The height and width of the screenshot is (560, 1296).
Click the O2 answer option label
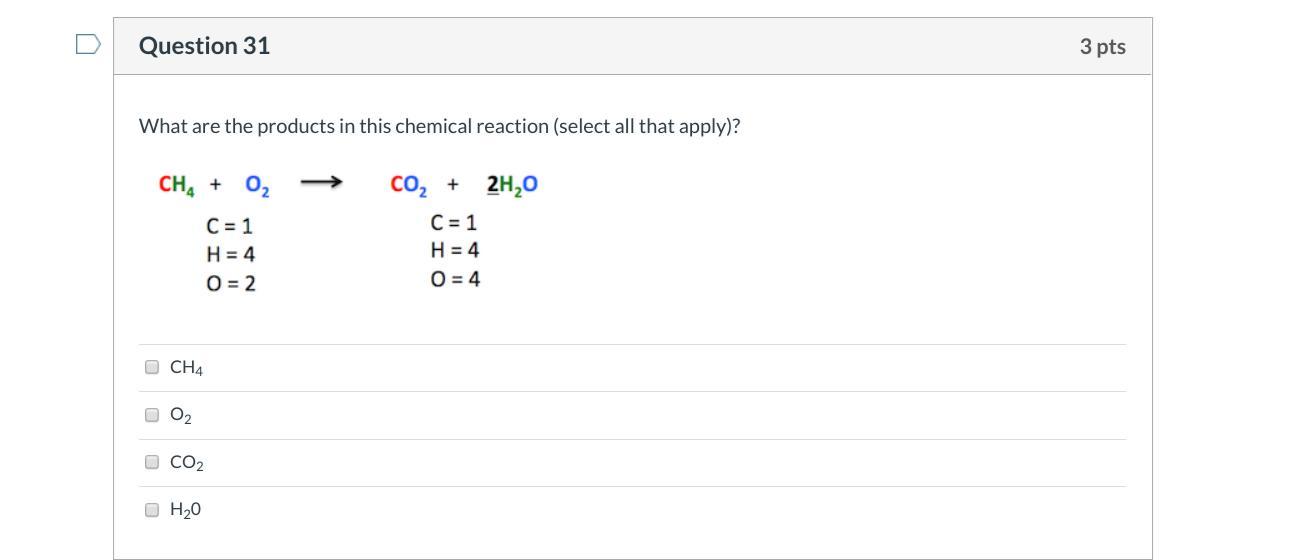pyautogui.click(x=181, y=415)
